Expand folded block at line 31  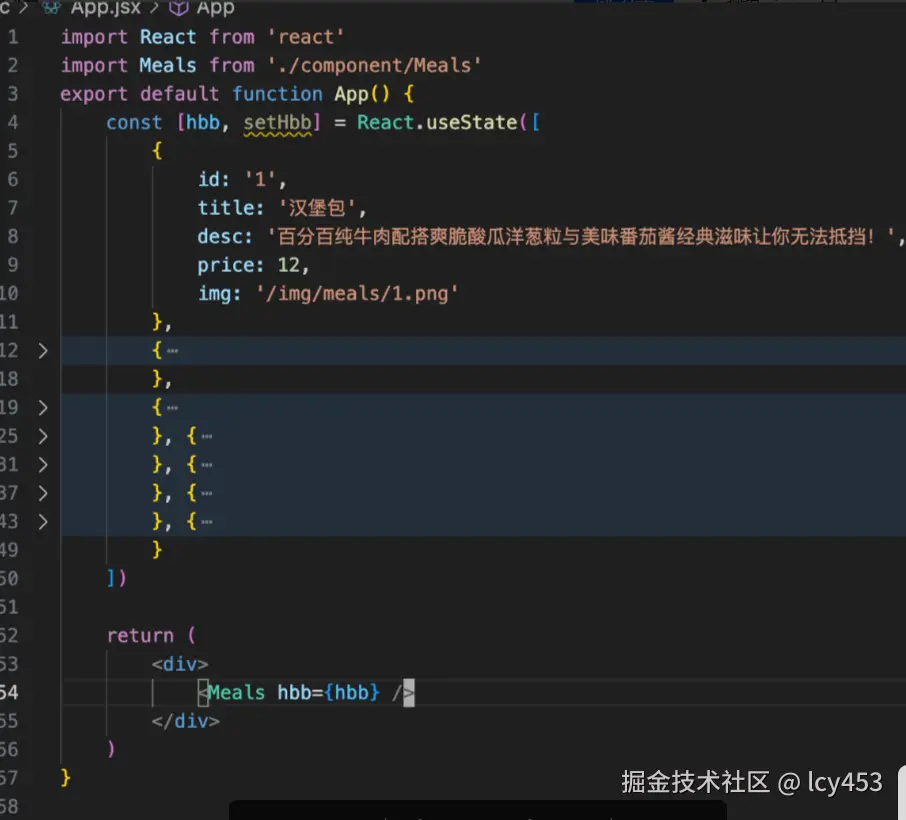[43, 465]
